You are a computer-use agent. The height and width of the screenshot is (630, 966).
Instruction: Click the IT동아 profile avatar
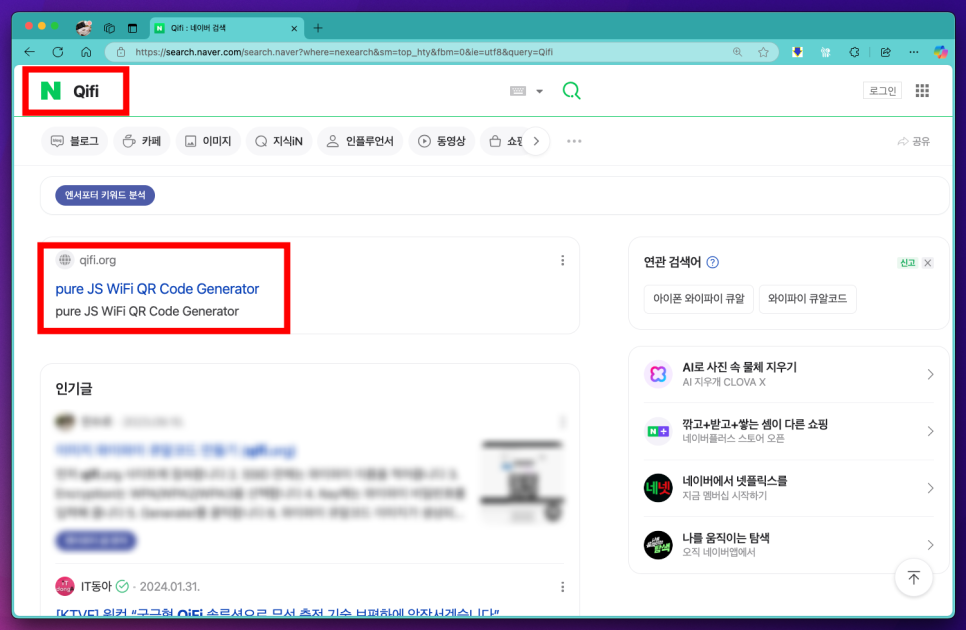coord(65,586)
